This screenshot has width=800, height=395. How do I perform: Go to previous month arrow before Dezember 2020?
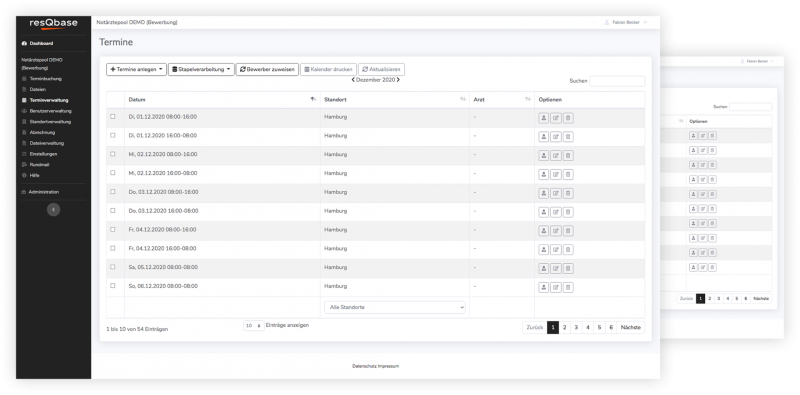coord(353,80)
